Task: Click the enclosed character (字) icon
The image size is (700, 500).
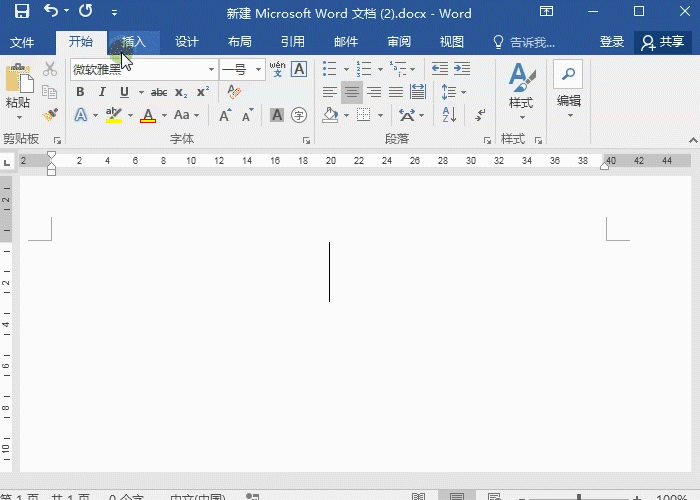Action: click(x=298, y=115)
